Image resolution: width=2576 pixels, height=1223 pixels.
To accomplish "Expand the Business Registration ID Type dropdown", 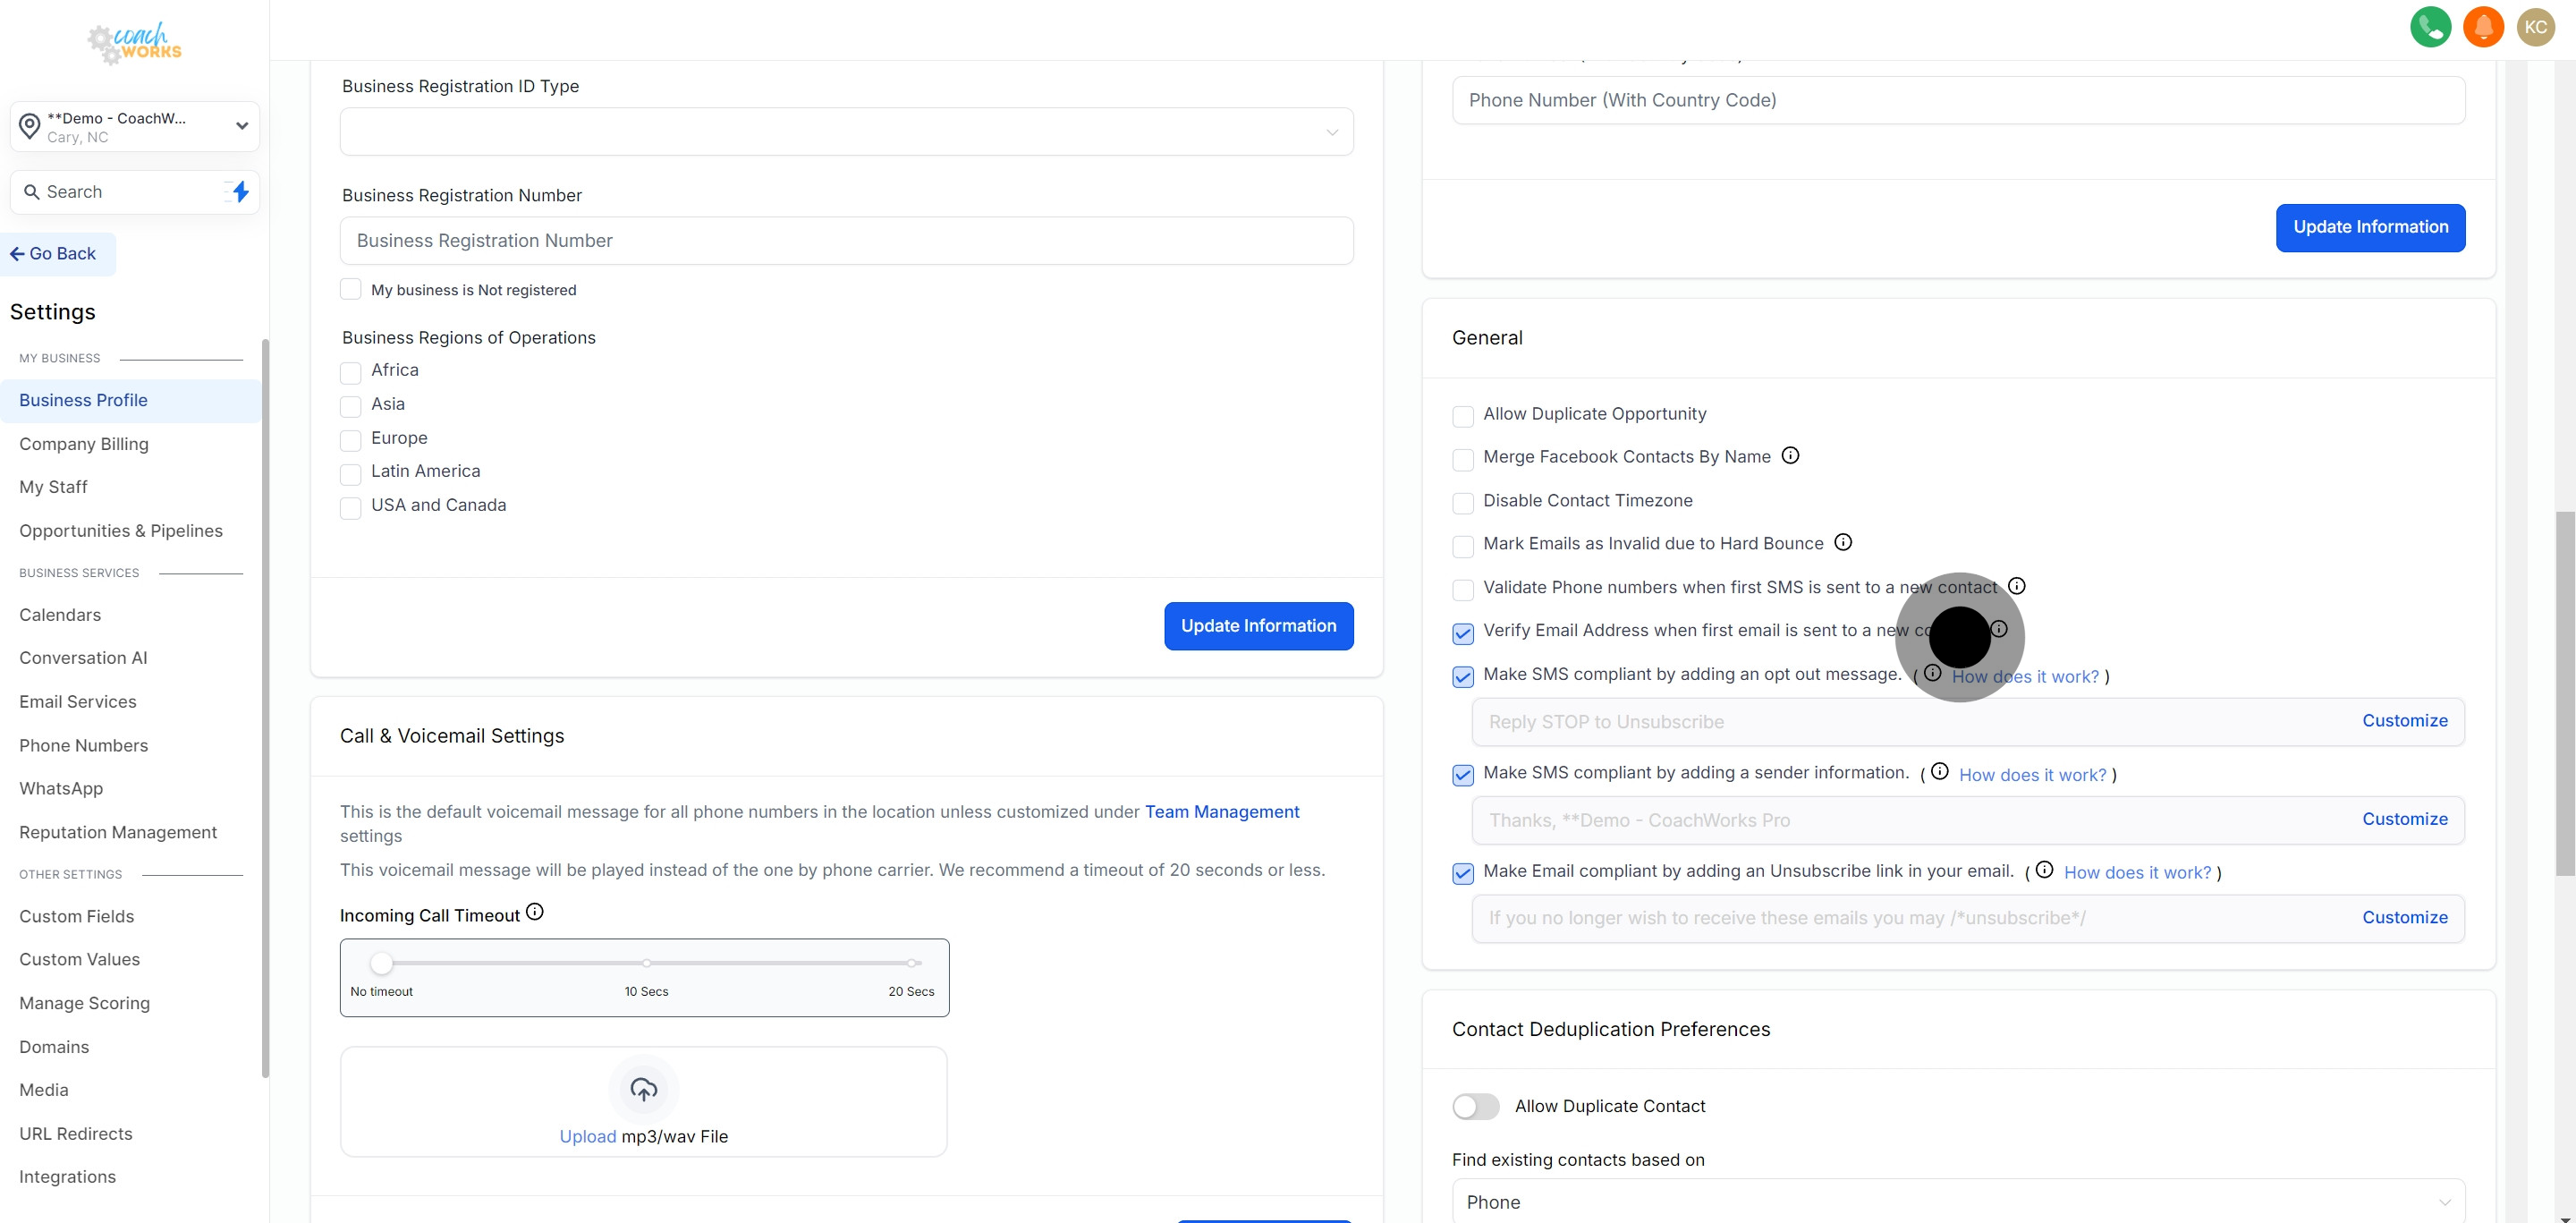I will pos(846,132).
